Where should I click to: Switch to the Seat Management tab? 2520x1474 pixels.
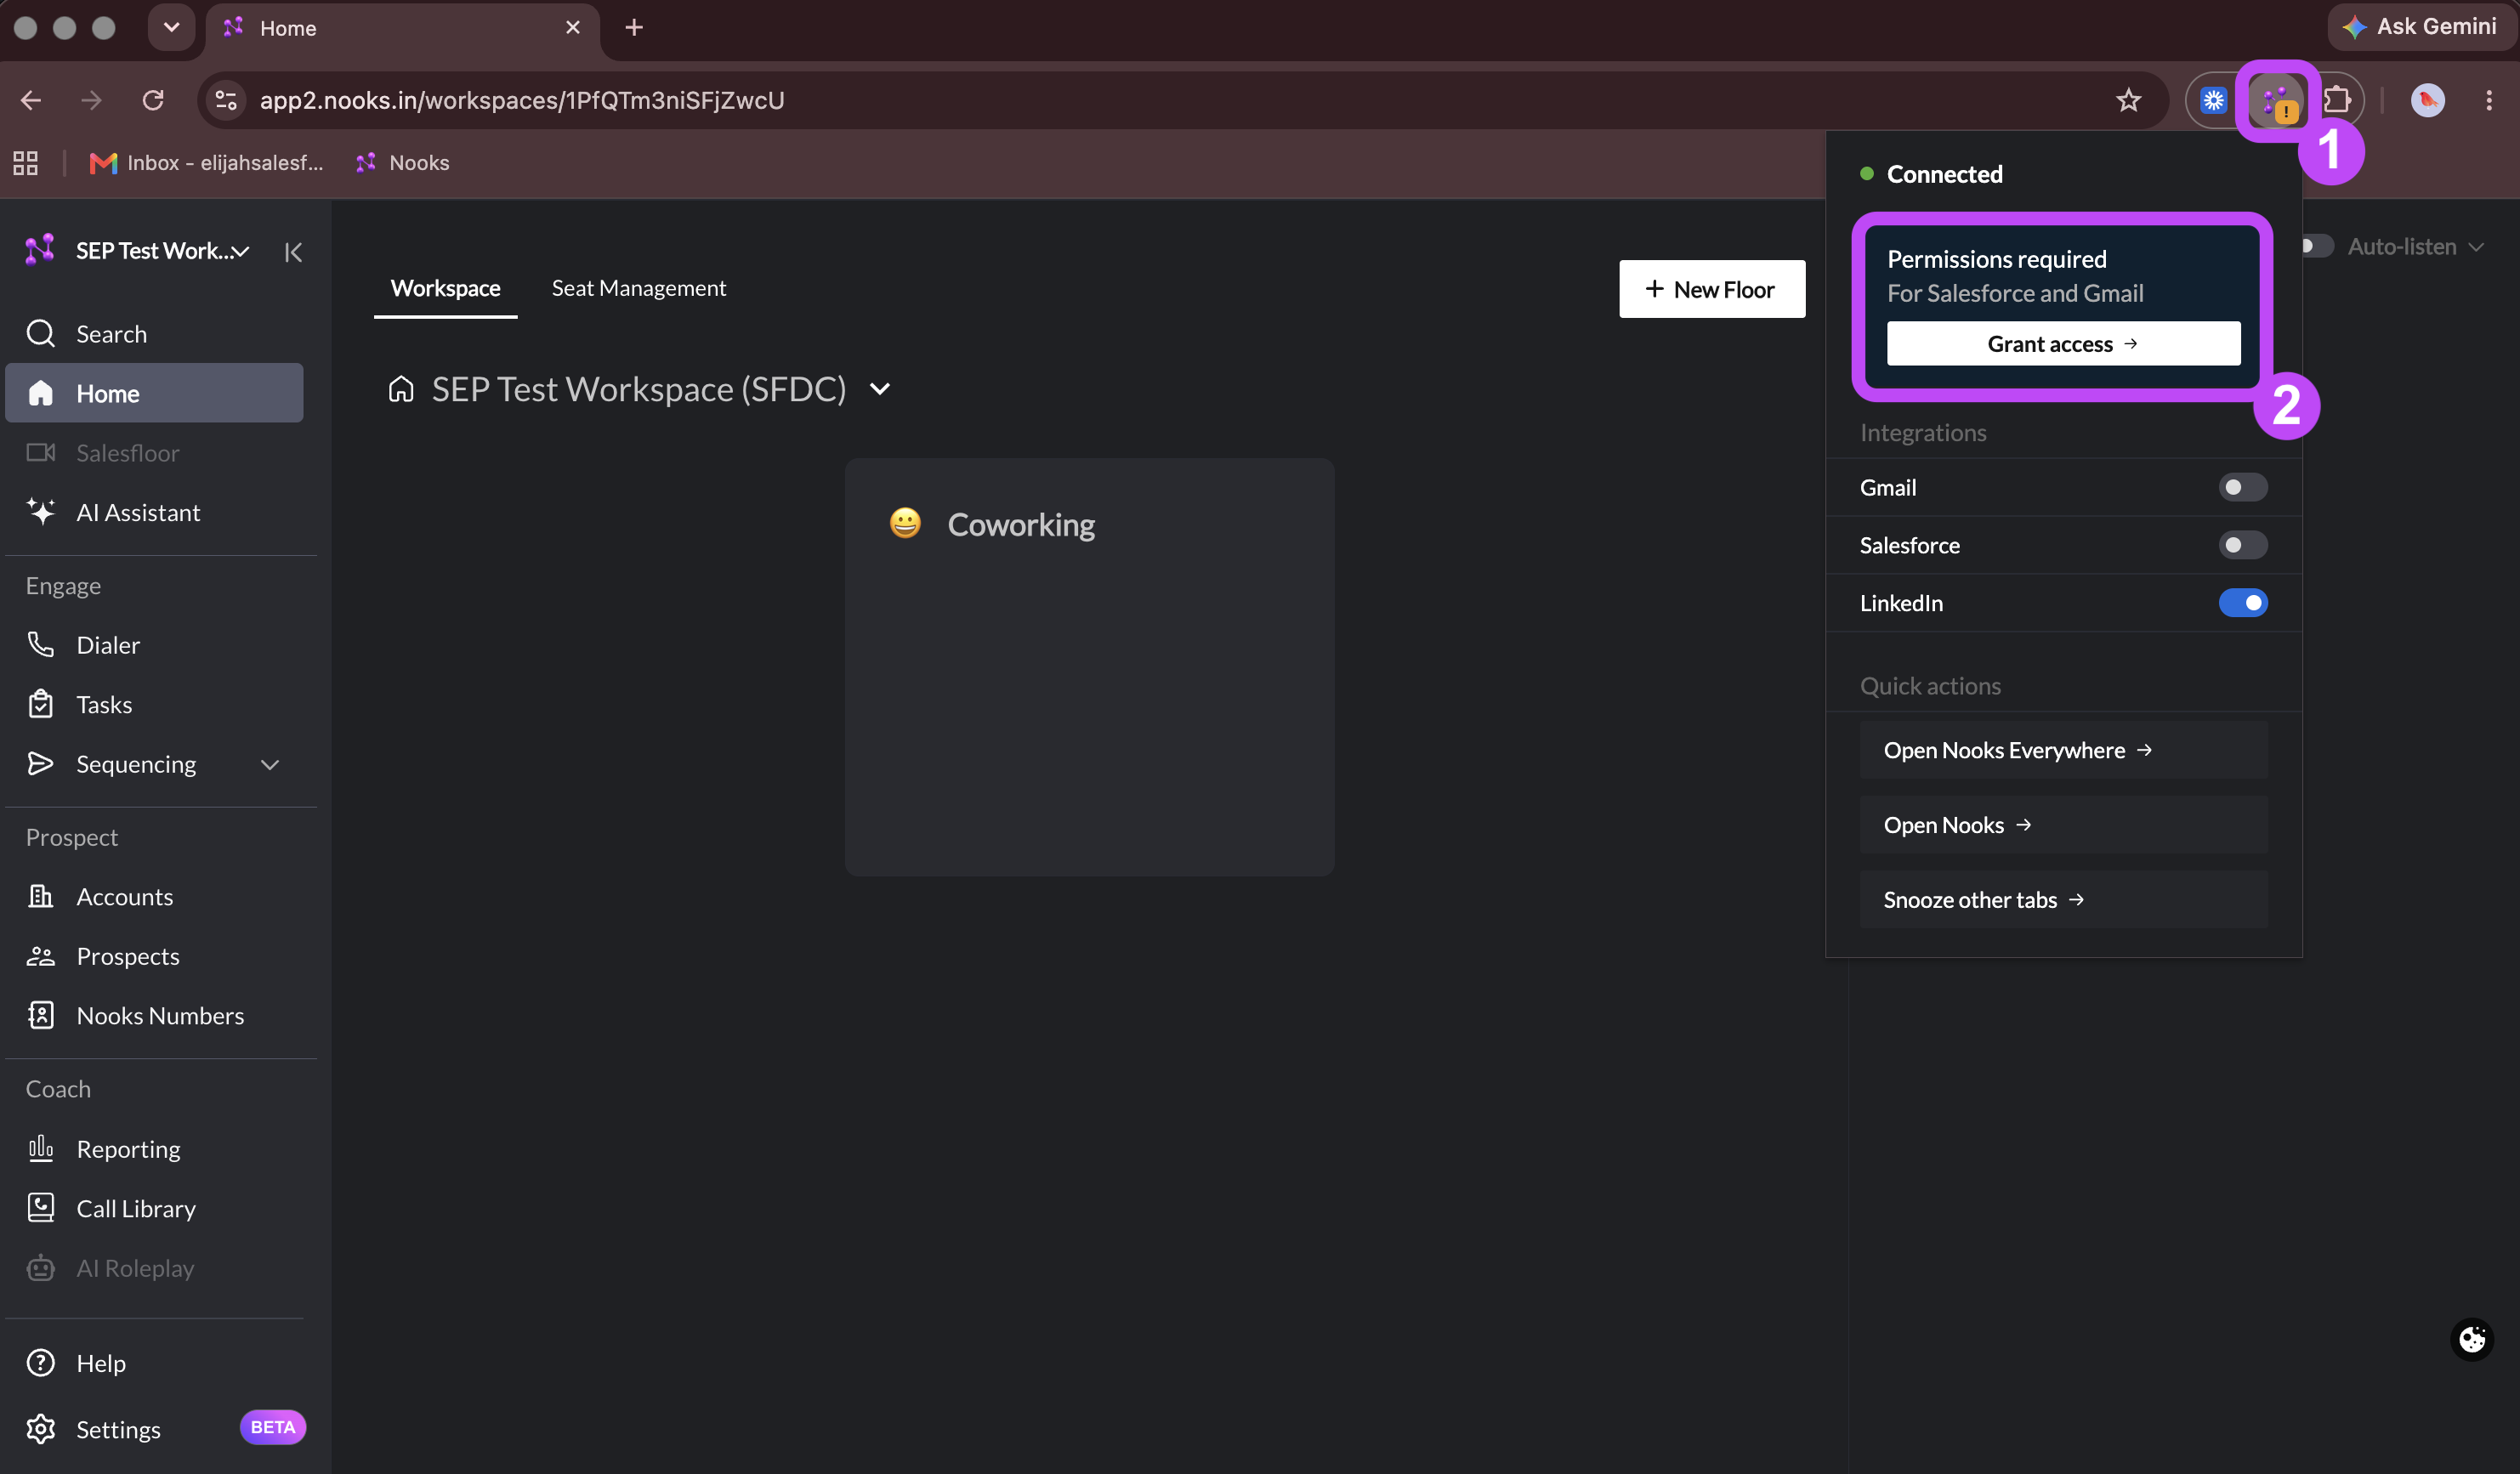638,288
